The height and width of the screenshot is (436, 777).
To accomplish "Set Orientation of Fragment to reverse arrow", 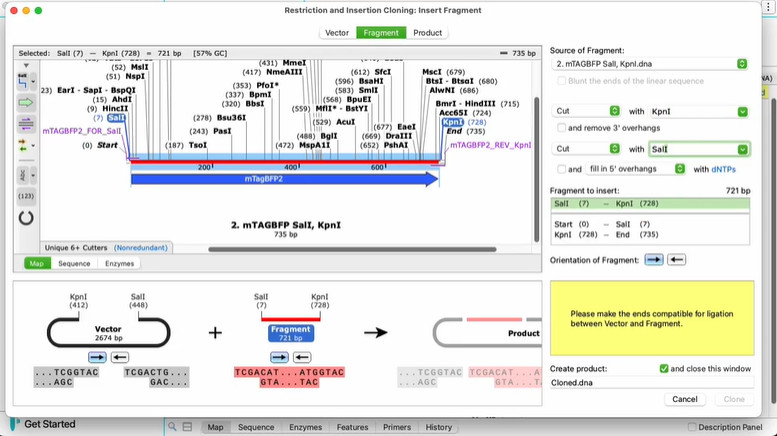I will tap(676, 260).
